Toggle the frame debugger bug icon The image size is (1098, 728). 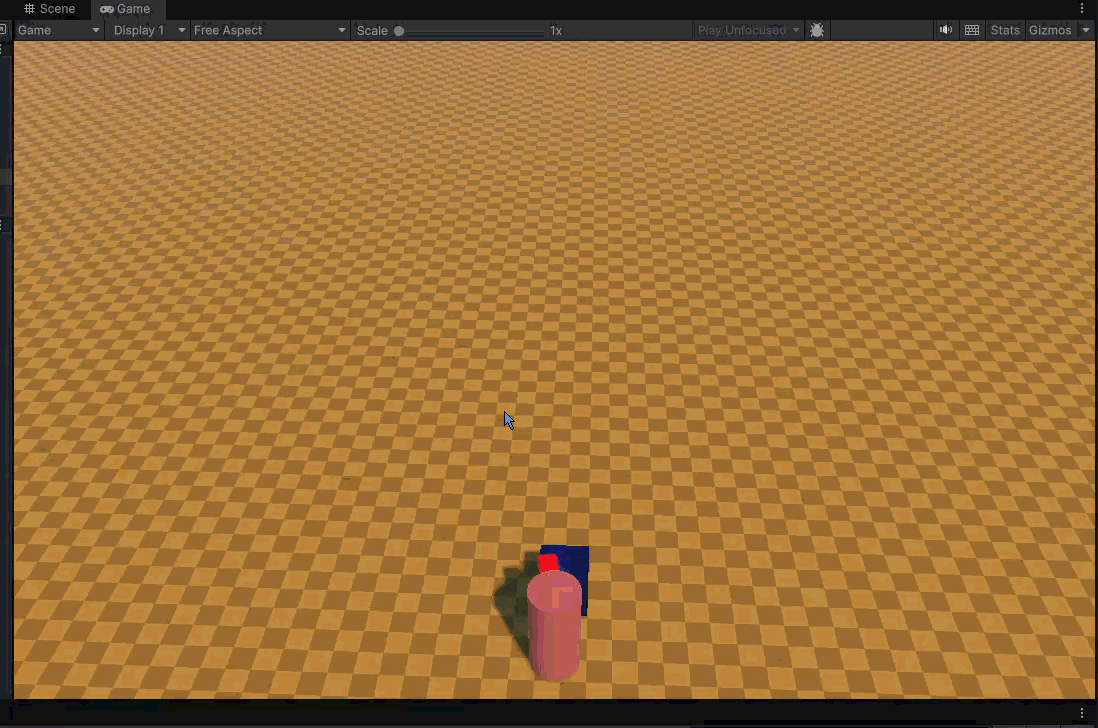(816, 30)
